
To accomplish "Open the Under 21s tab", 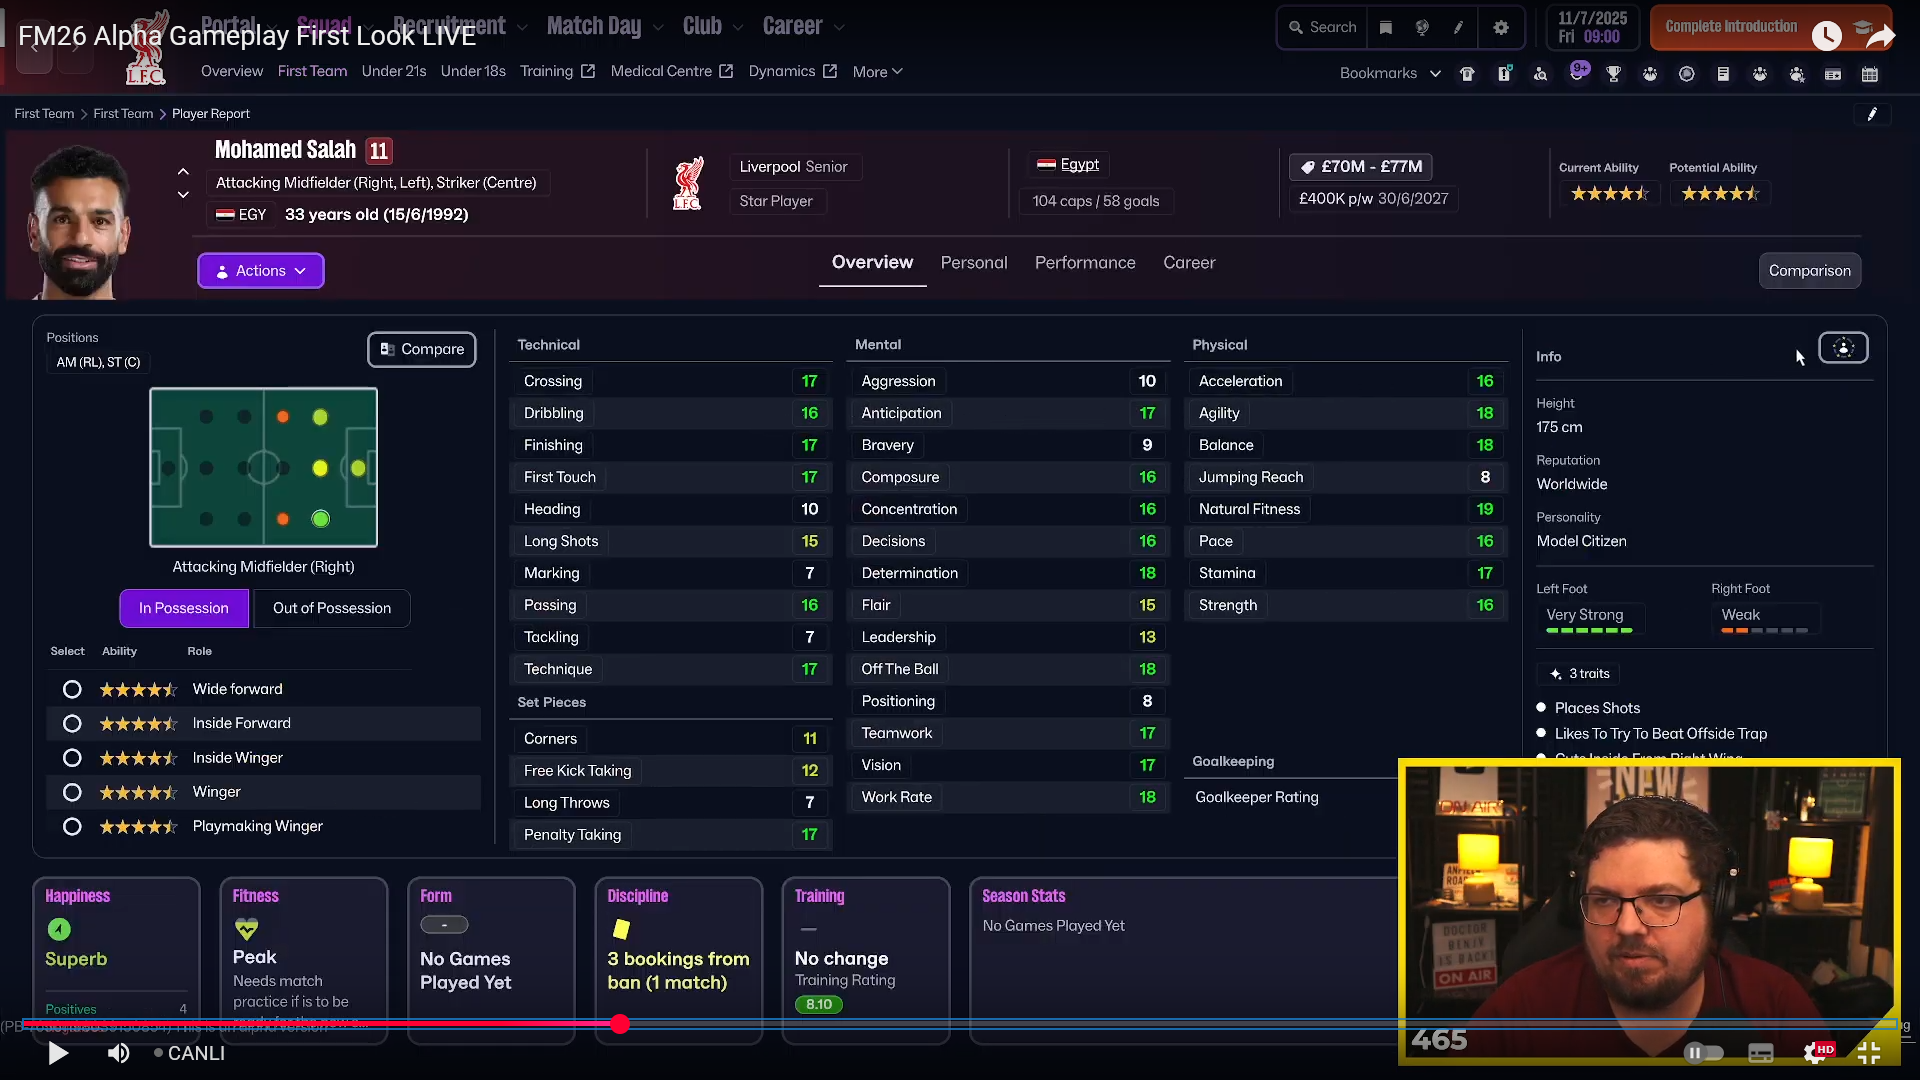I will 393,71.
